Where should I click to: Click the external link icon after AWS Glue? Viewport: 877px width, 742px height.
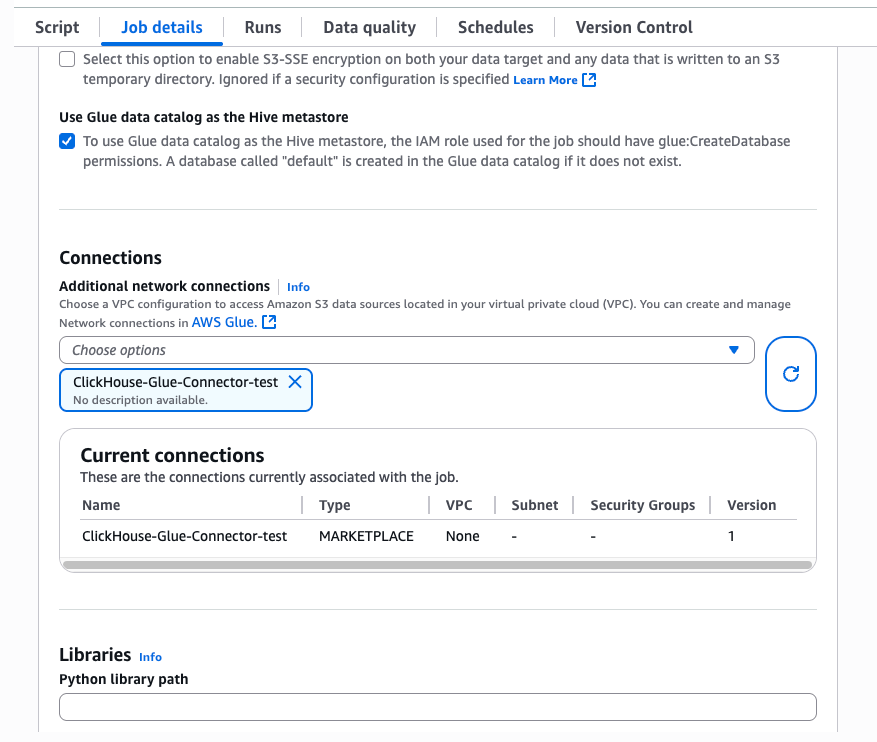pyautogui.click(x=267, y=322)
